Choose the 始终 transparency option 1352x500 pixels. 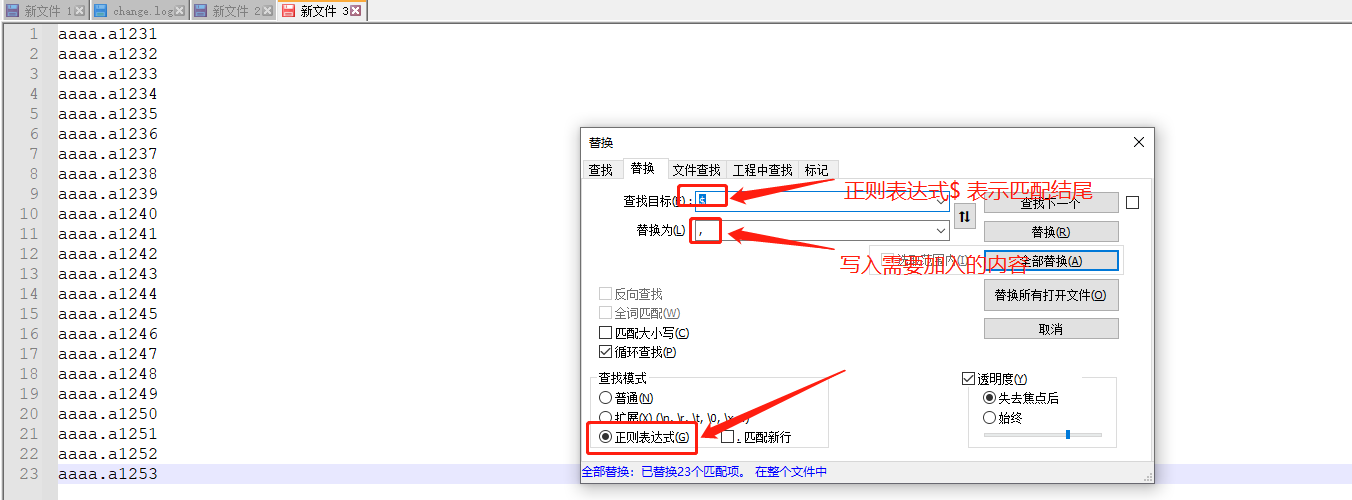[990, 418]
